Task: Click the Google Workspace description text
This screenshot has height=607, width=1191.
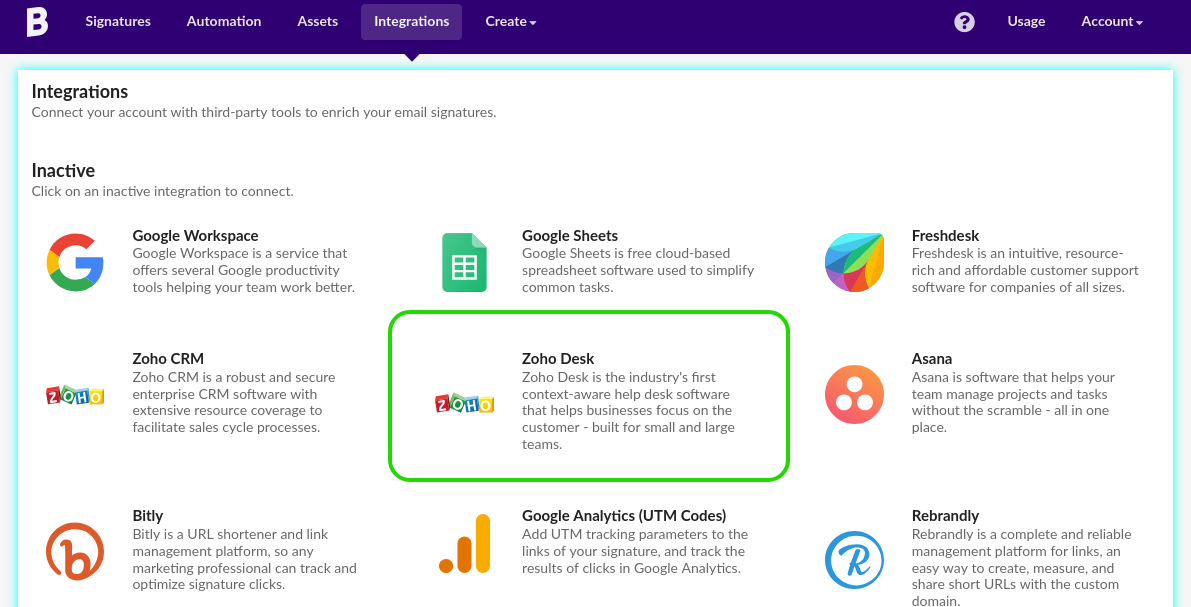Action: pyautogui.click(x=244, y=270)
